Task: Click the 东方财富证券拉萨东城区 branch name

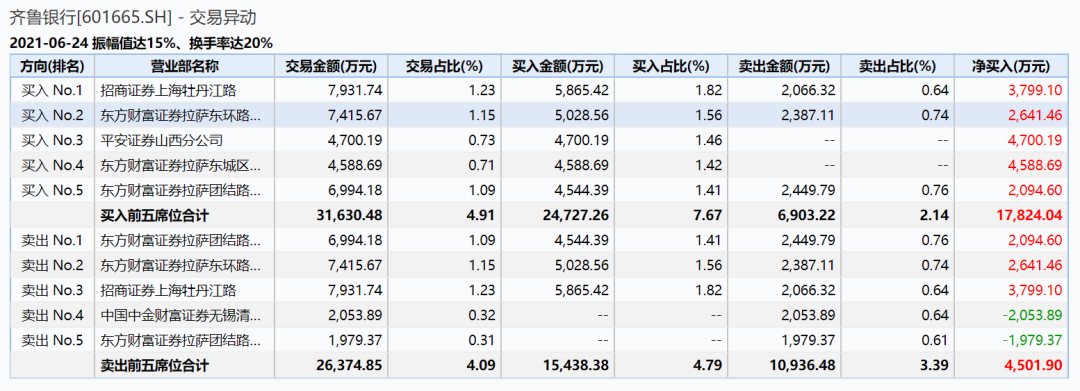Action: click(181, 165)
